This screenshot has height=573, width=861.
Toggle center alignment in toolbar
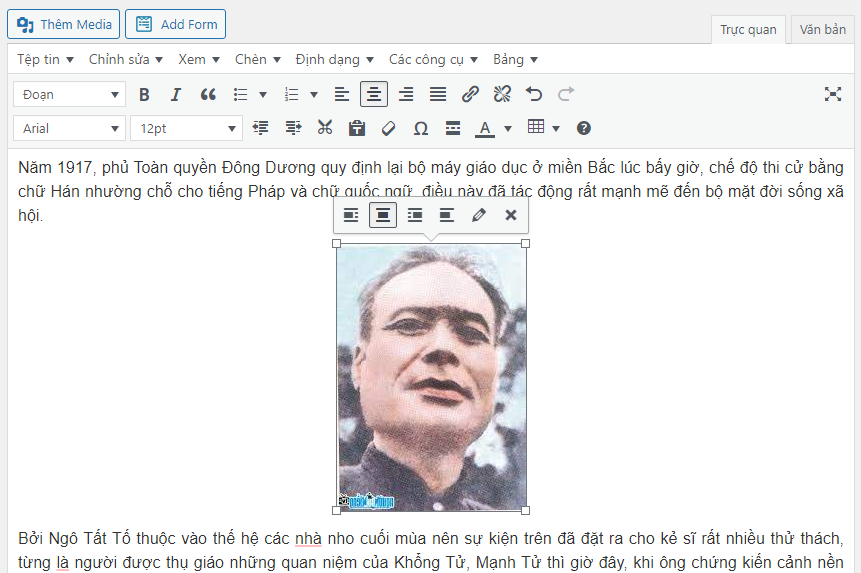click(374, 95)
